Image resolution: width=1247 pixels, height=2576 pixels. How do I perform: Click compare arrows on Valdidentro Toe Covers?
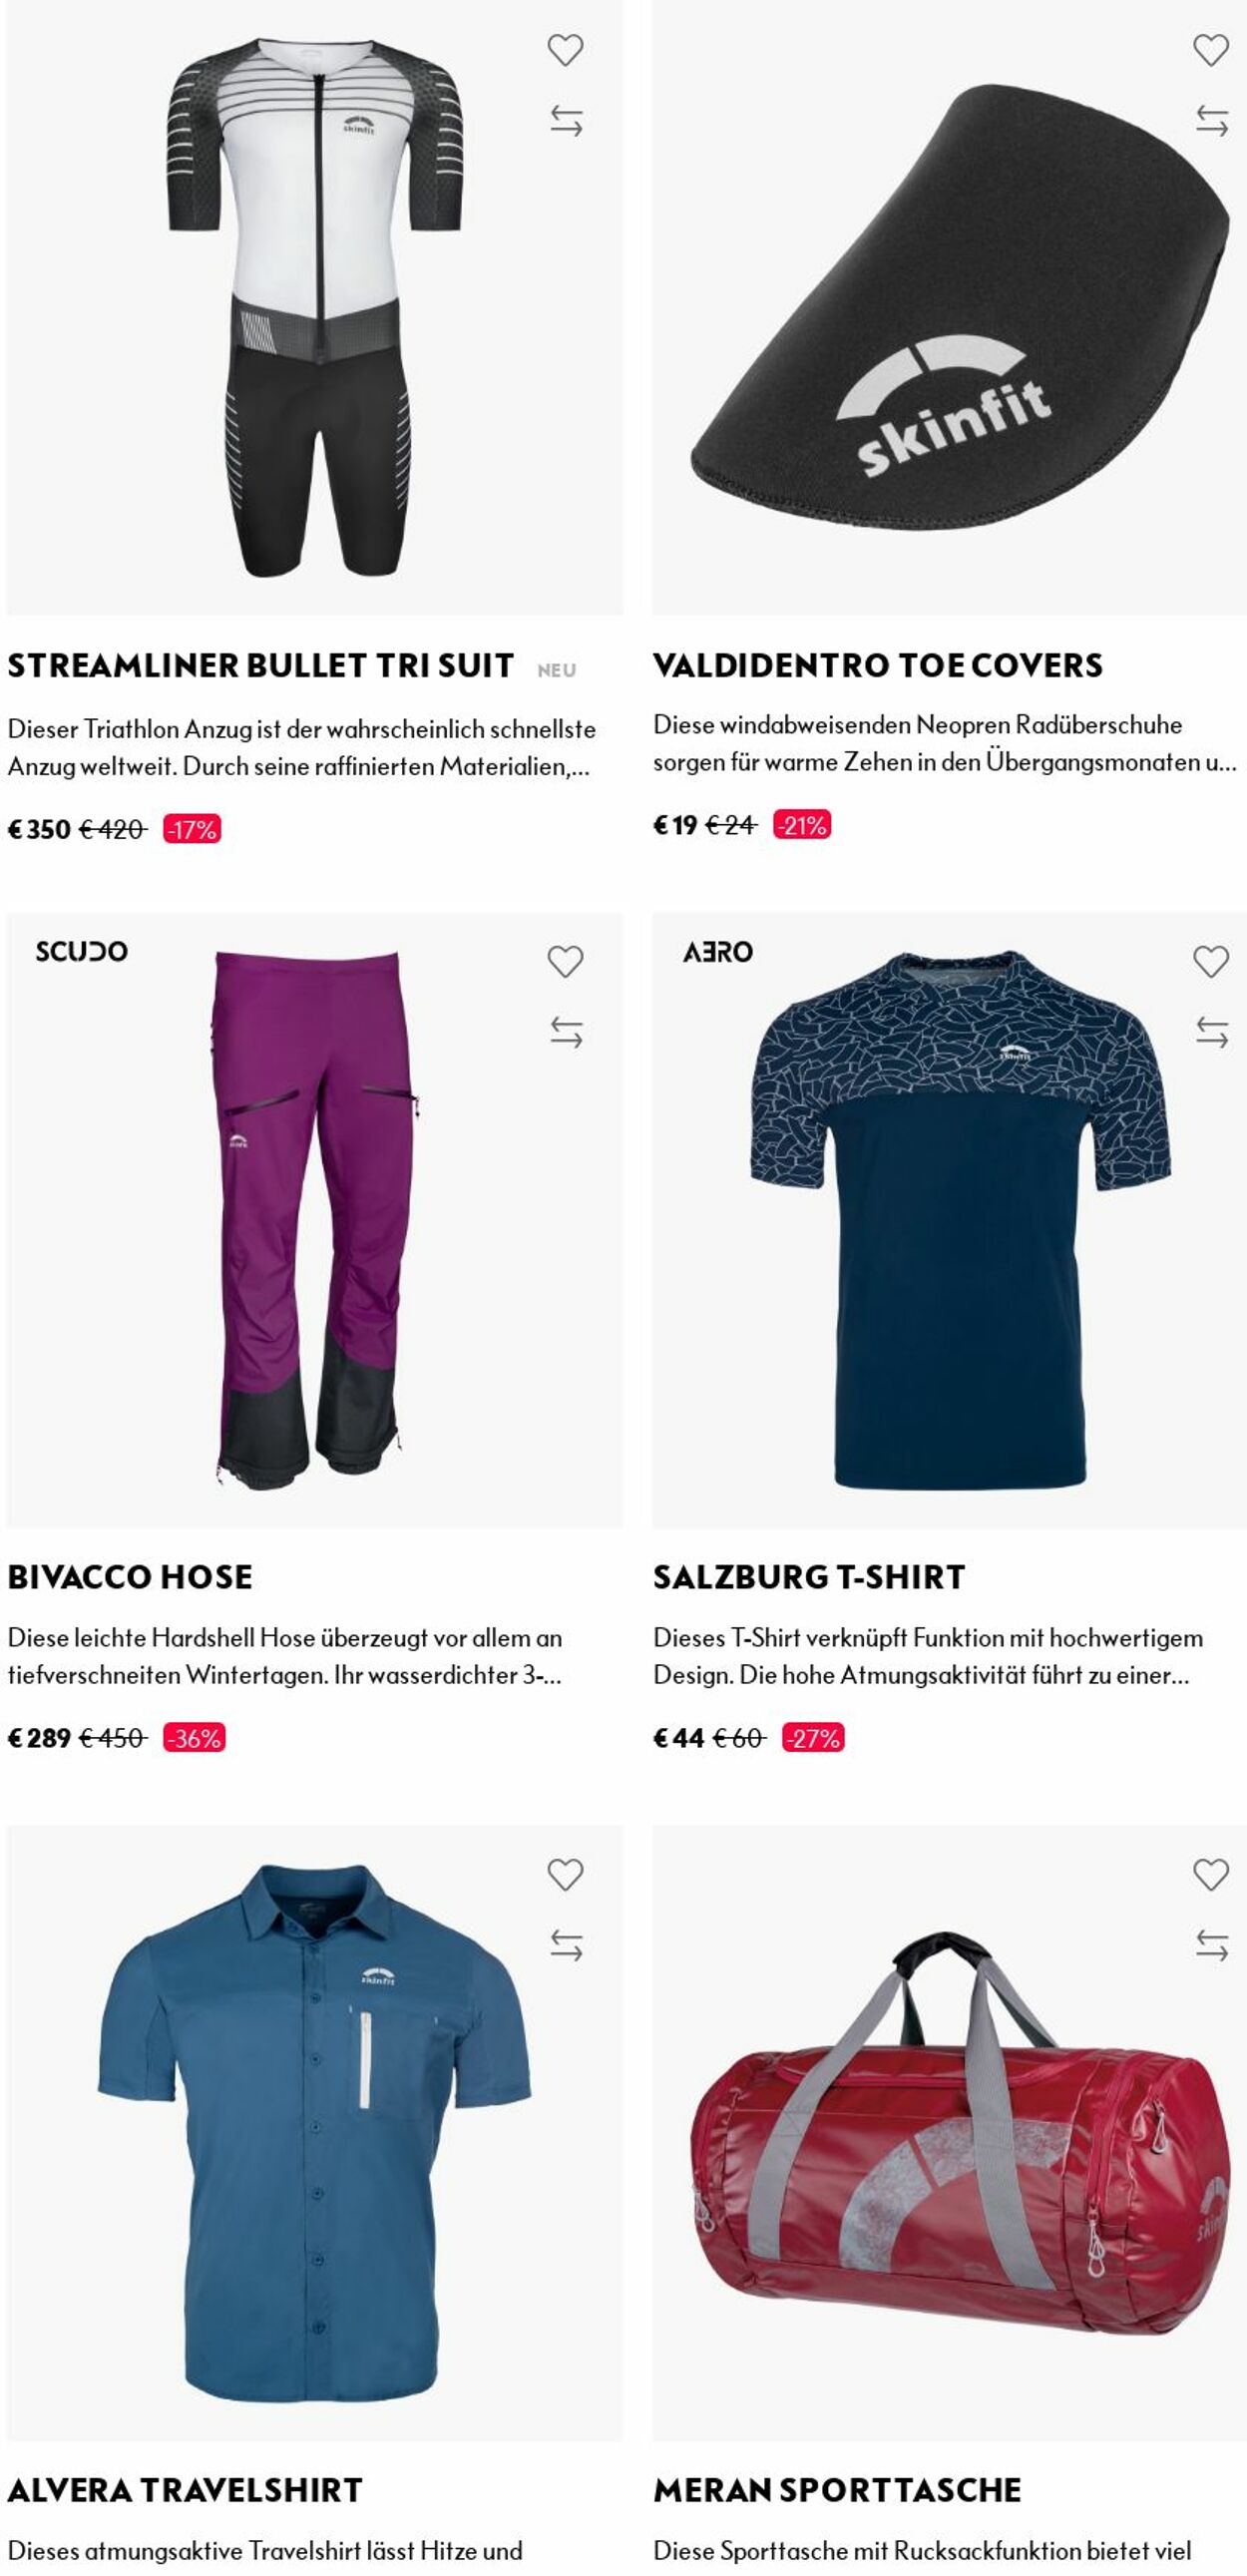(1212, 121)
